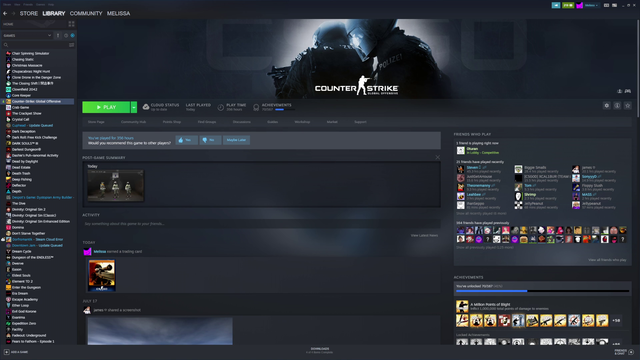
Task: Open the VR mode icon in title bar
Action: pos(606,5)
